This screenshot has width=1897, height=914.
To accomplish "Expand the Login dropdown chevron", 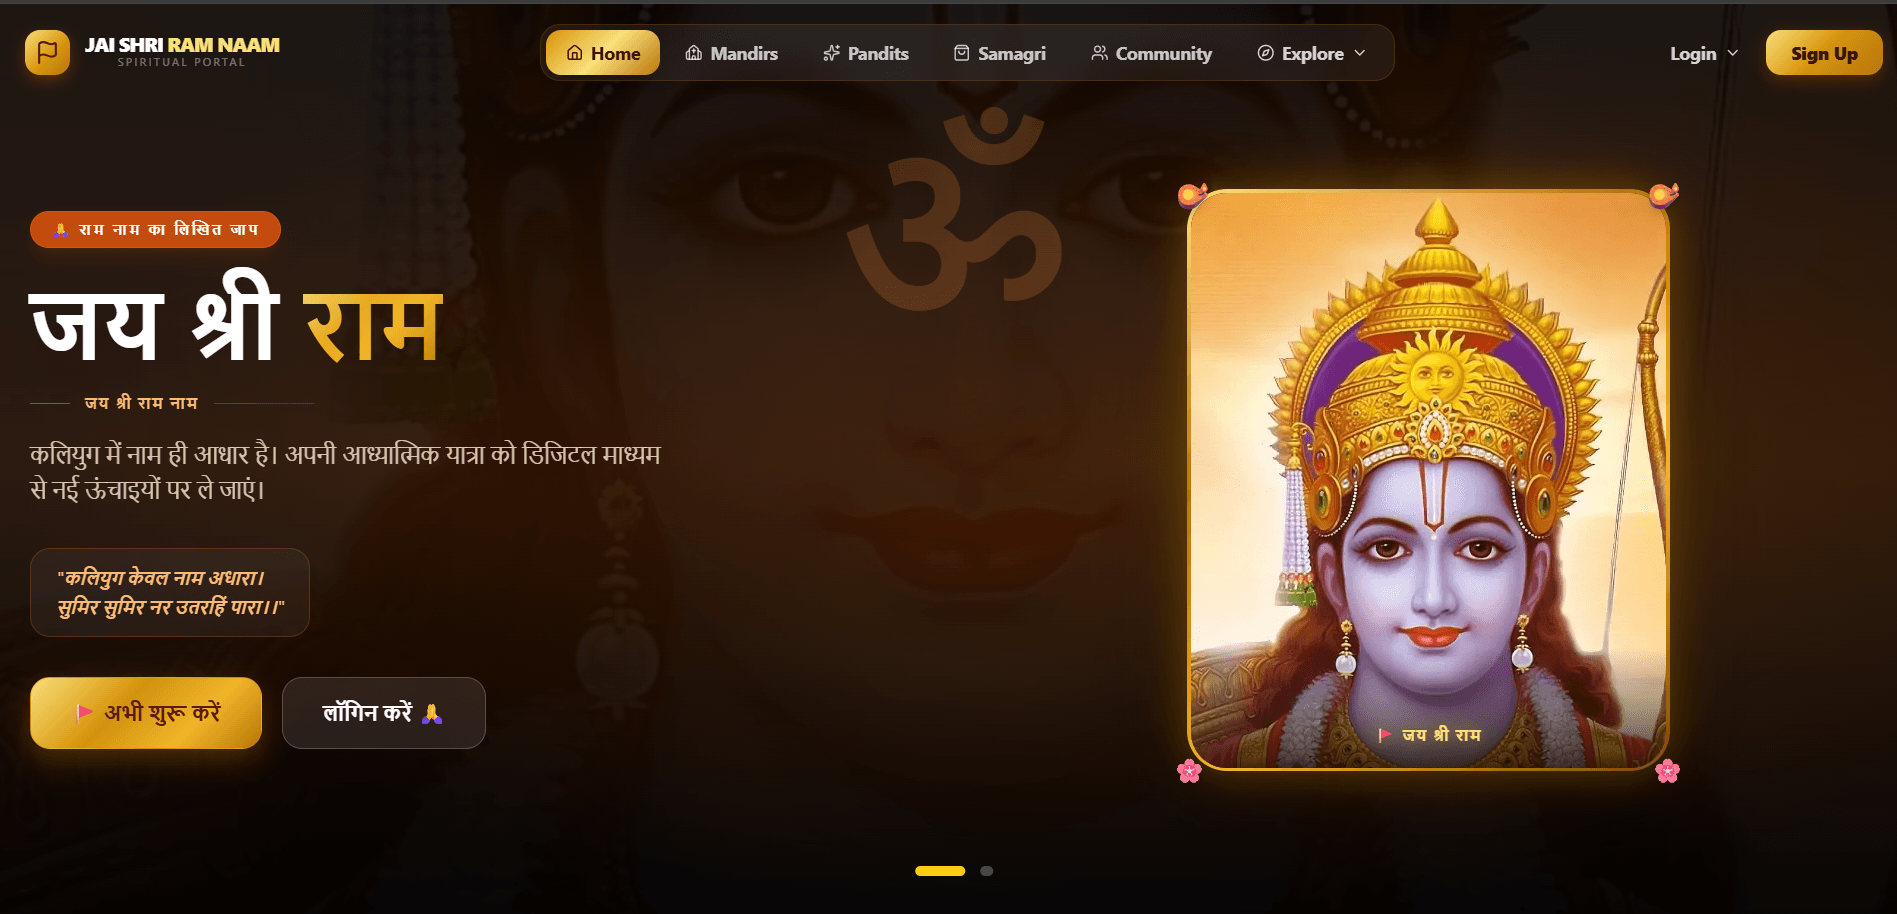I will pos(1732,53).
